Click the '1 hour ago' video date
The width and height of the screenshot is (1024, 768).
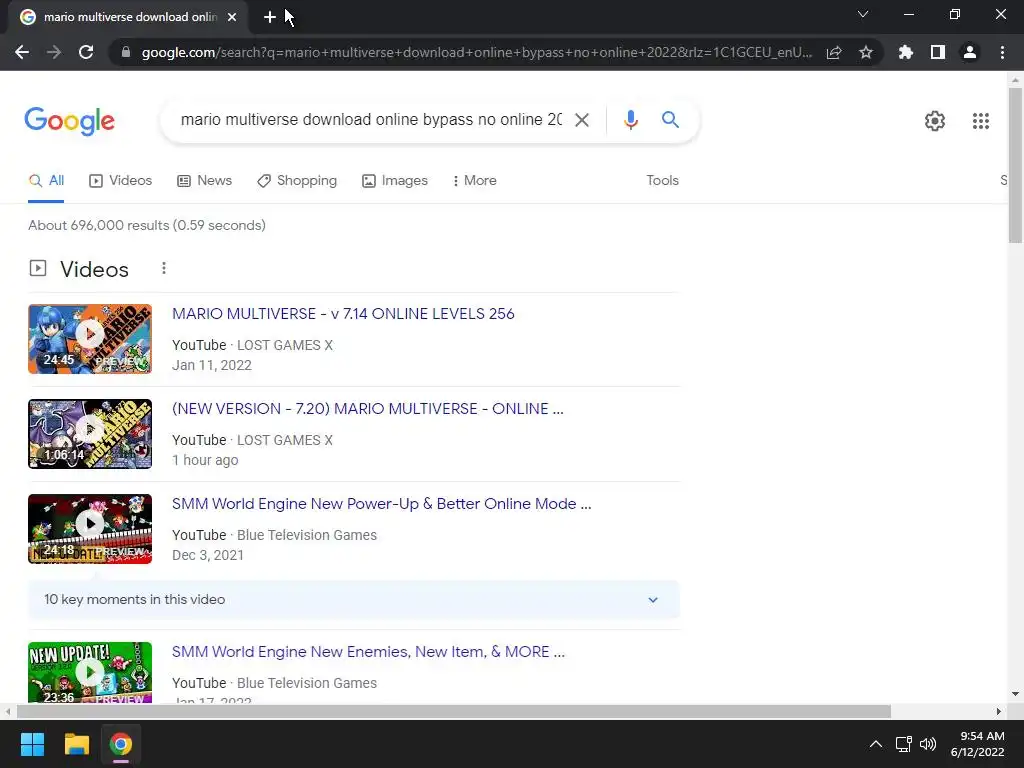(205, 460)
